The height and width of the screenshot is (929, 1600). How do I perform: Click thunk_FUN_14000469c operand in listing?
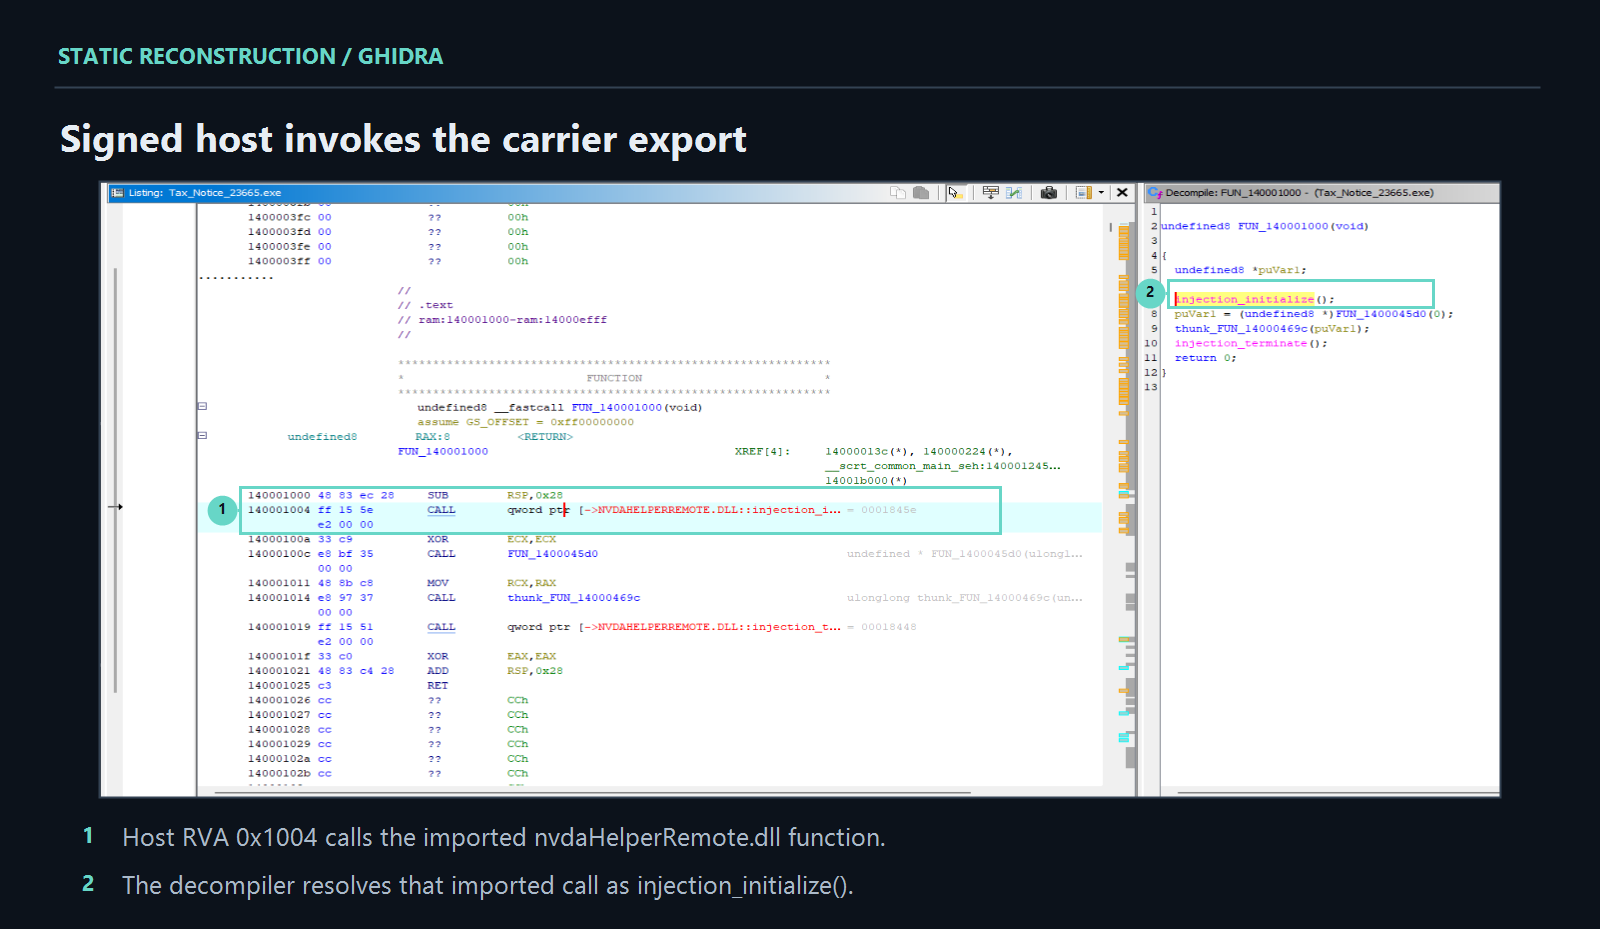[573, 598]
